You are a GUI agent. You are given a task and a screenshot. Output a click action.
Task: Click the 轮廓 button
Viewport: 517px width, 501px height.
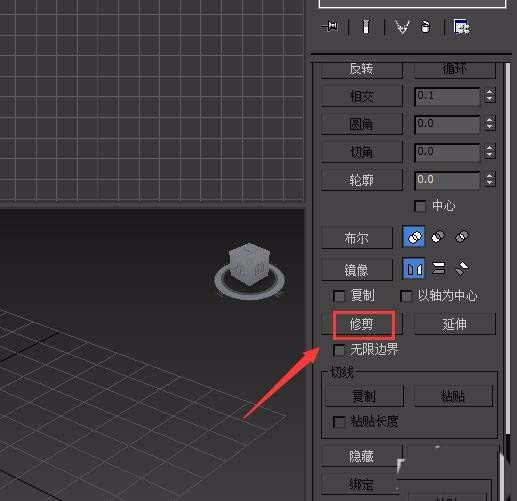click(x=362, y=180)
